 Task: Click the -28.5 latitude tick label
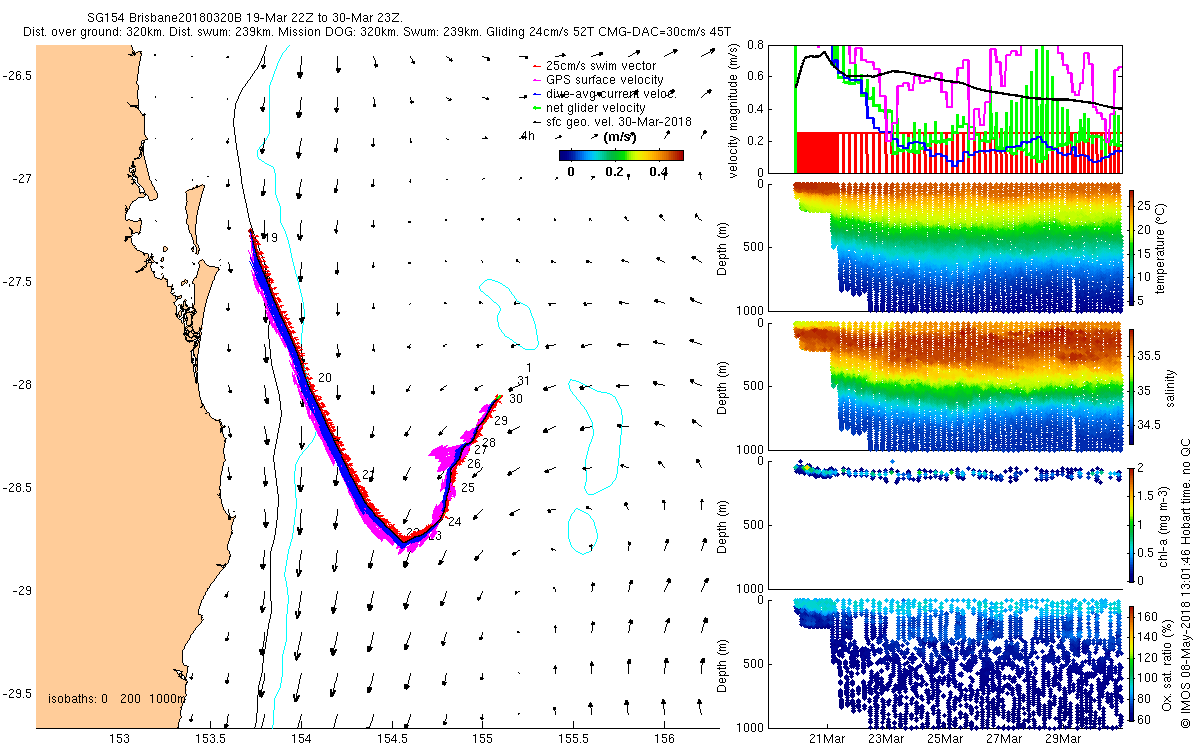(17, 488)
